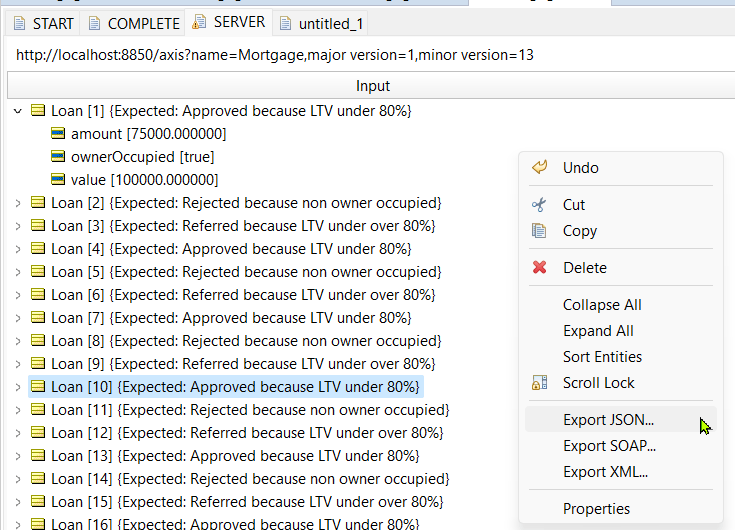Click the Undo arrow icon in context menu
This screenshot has height=530, width=735.
pos(540,168)
